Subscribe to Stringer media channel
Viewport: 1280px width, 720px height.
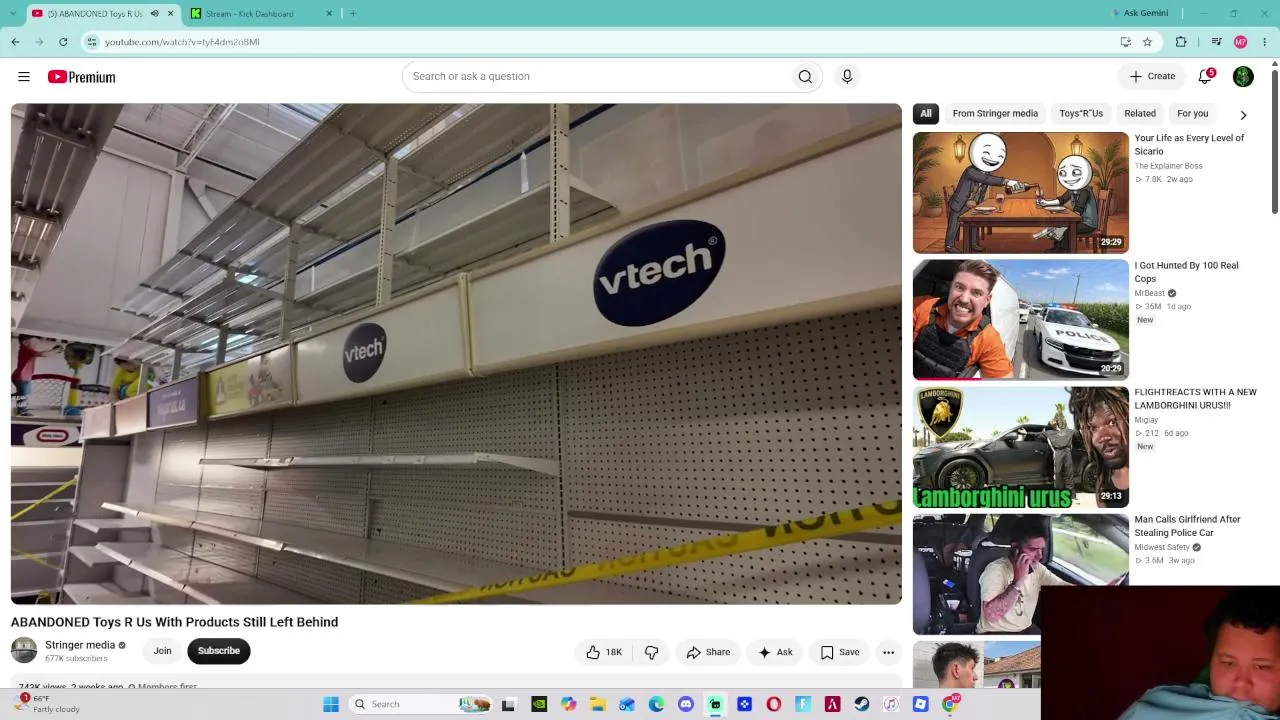(218, 651)
